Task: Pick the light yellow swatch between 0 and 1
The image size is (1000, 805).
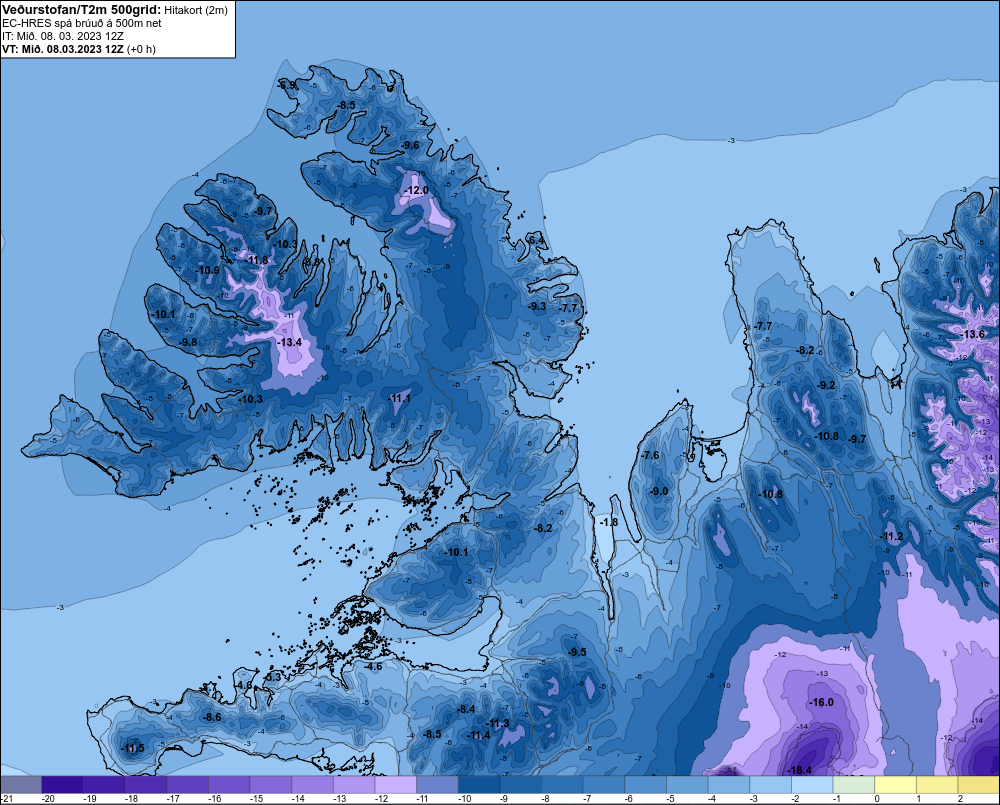Action: (x=895, y=784)
